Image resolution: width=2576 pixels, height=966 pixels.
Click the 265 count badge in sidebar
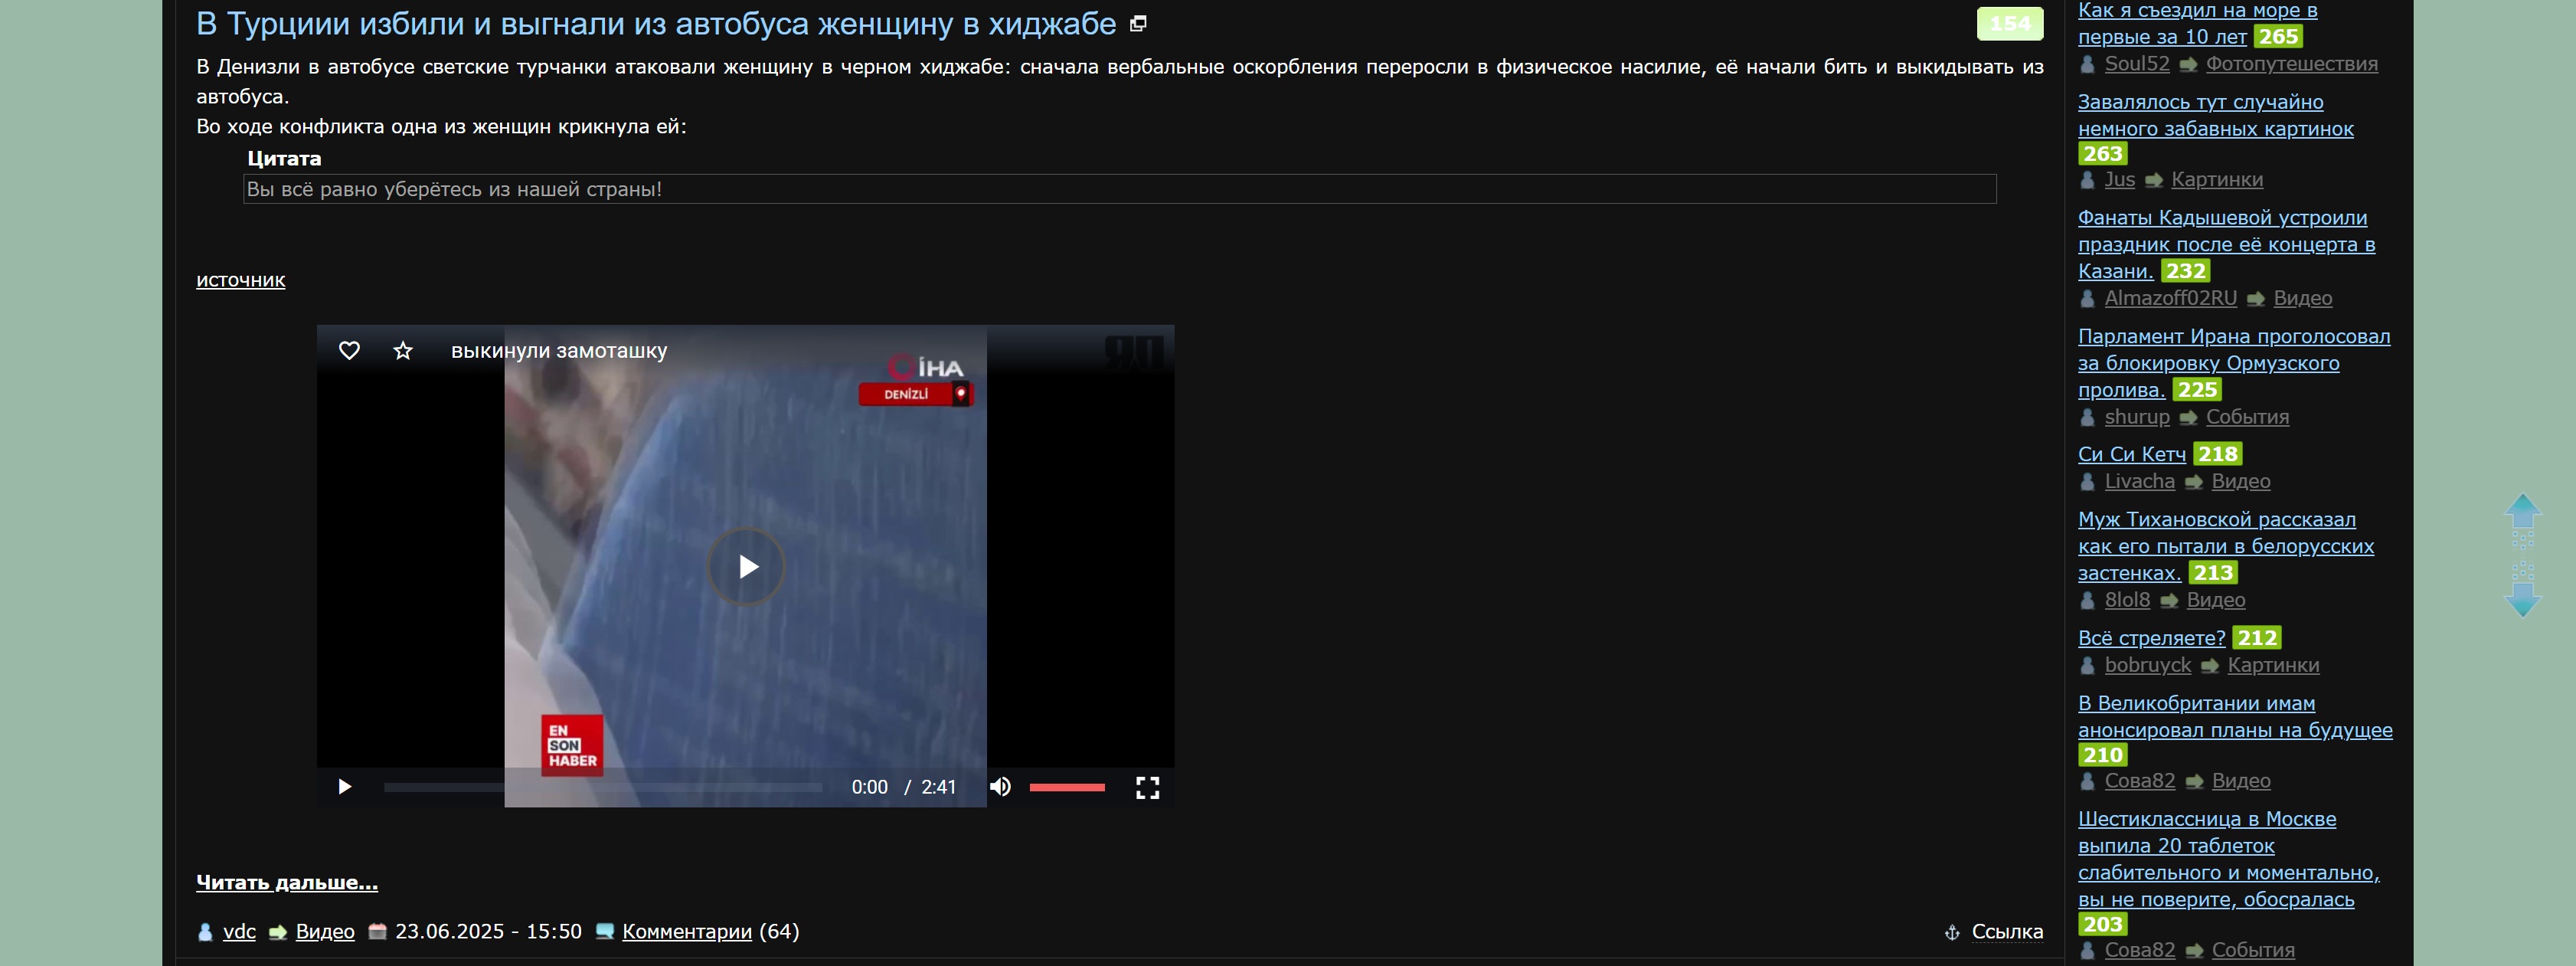pos(2278,37)
